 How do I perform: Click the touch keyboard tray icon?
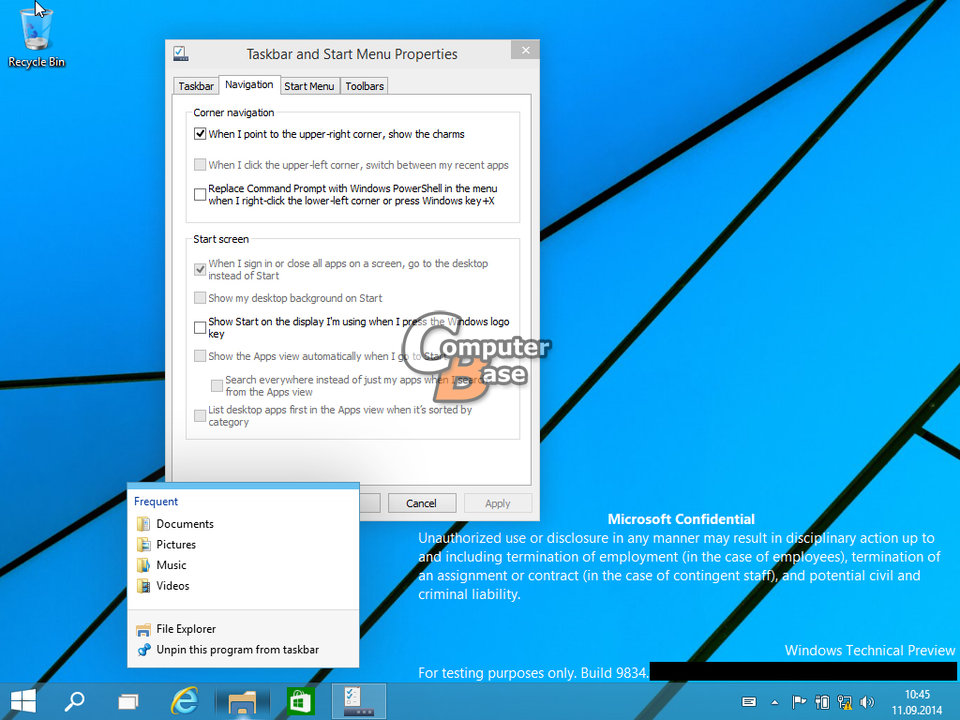pyautogui.click(x=748, y=702)
